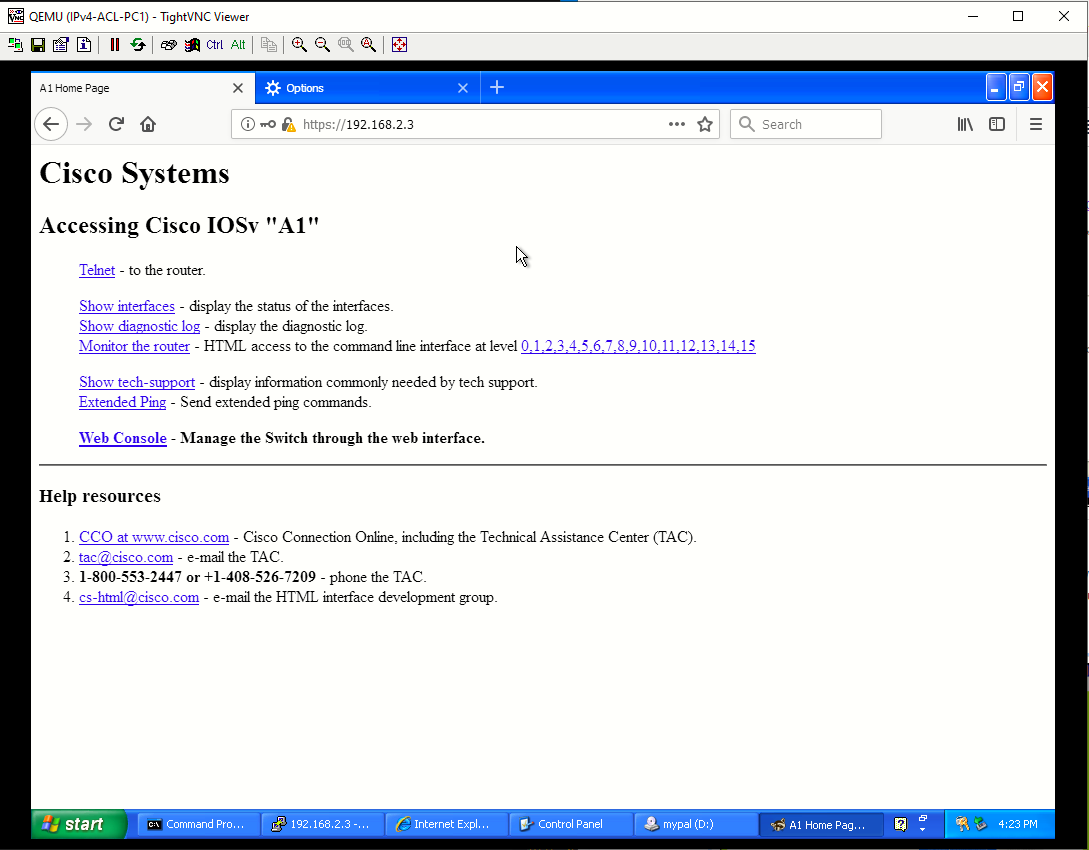The height and width of the screenshot is (850, 1089).
Task: Bookmark this page with the star
Action: pos(705,124)
